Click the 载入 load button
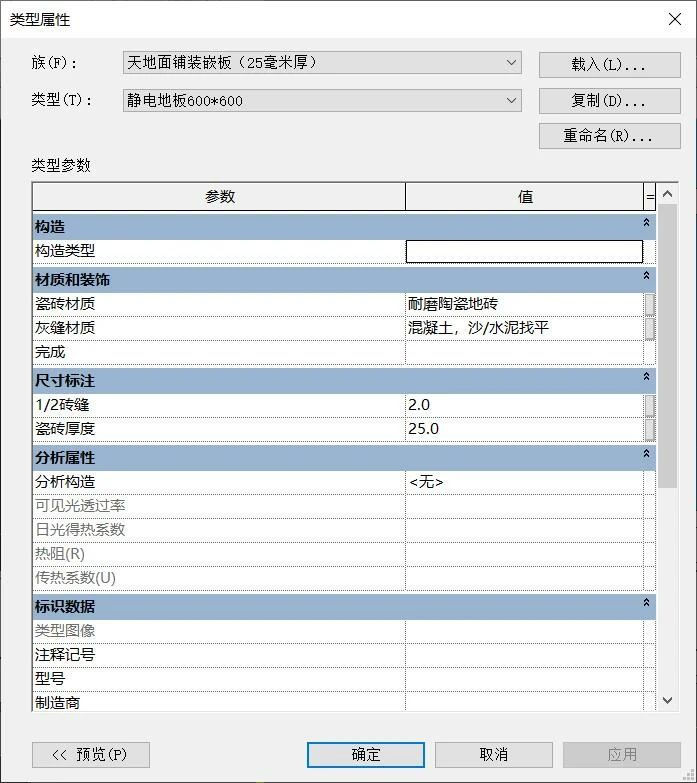 (608, 64)
